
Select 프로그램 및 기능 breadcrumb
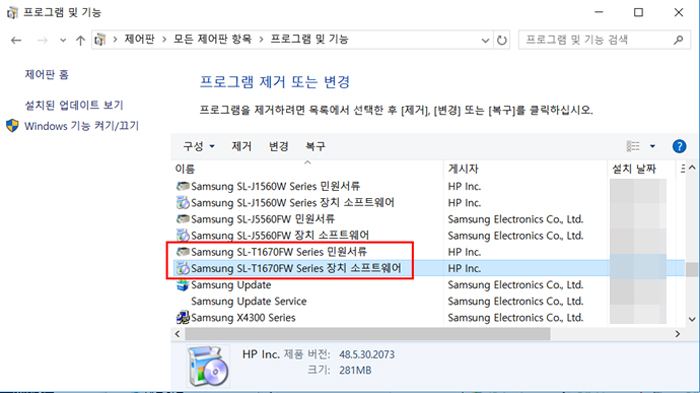[309, 39]
